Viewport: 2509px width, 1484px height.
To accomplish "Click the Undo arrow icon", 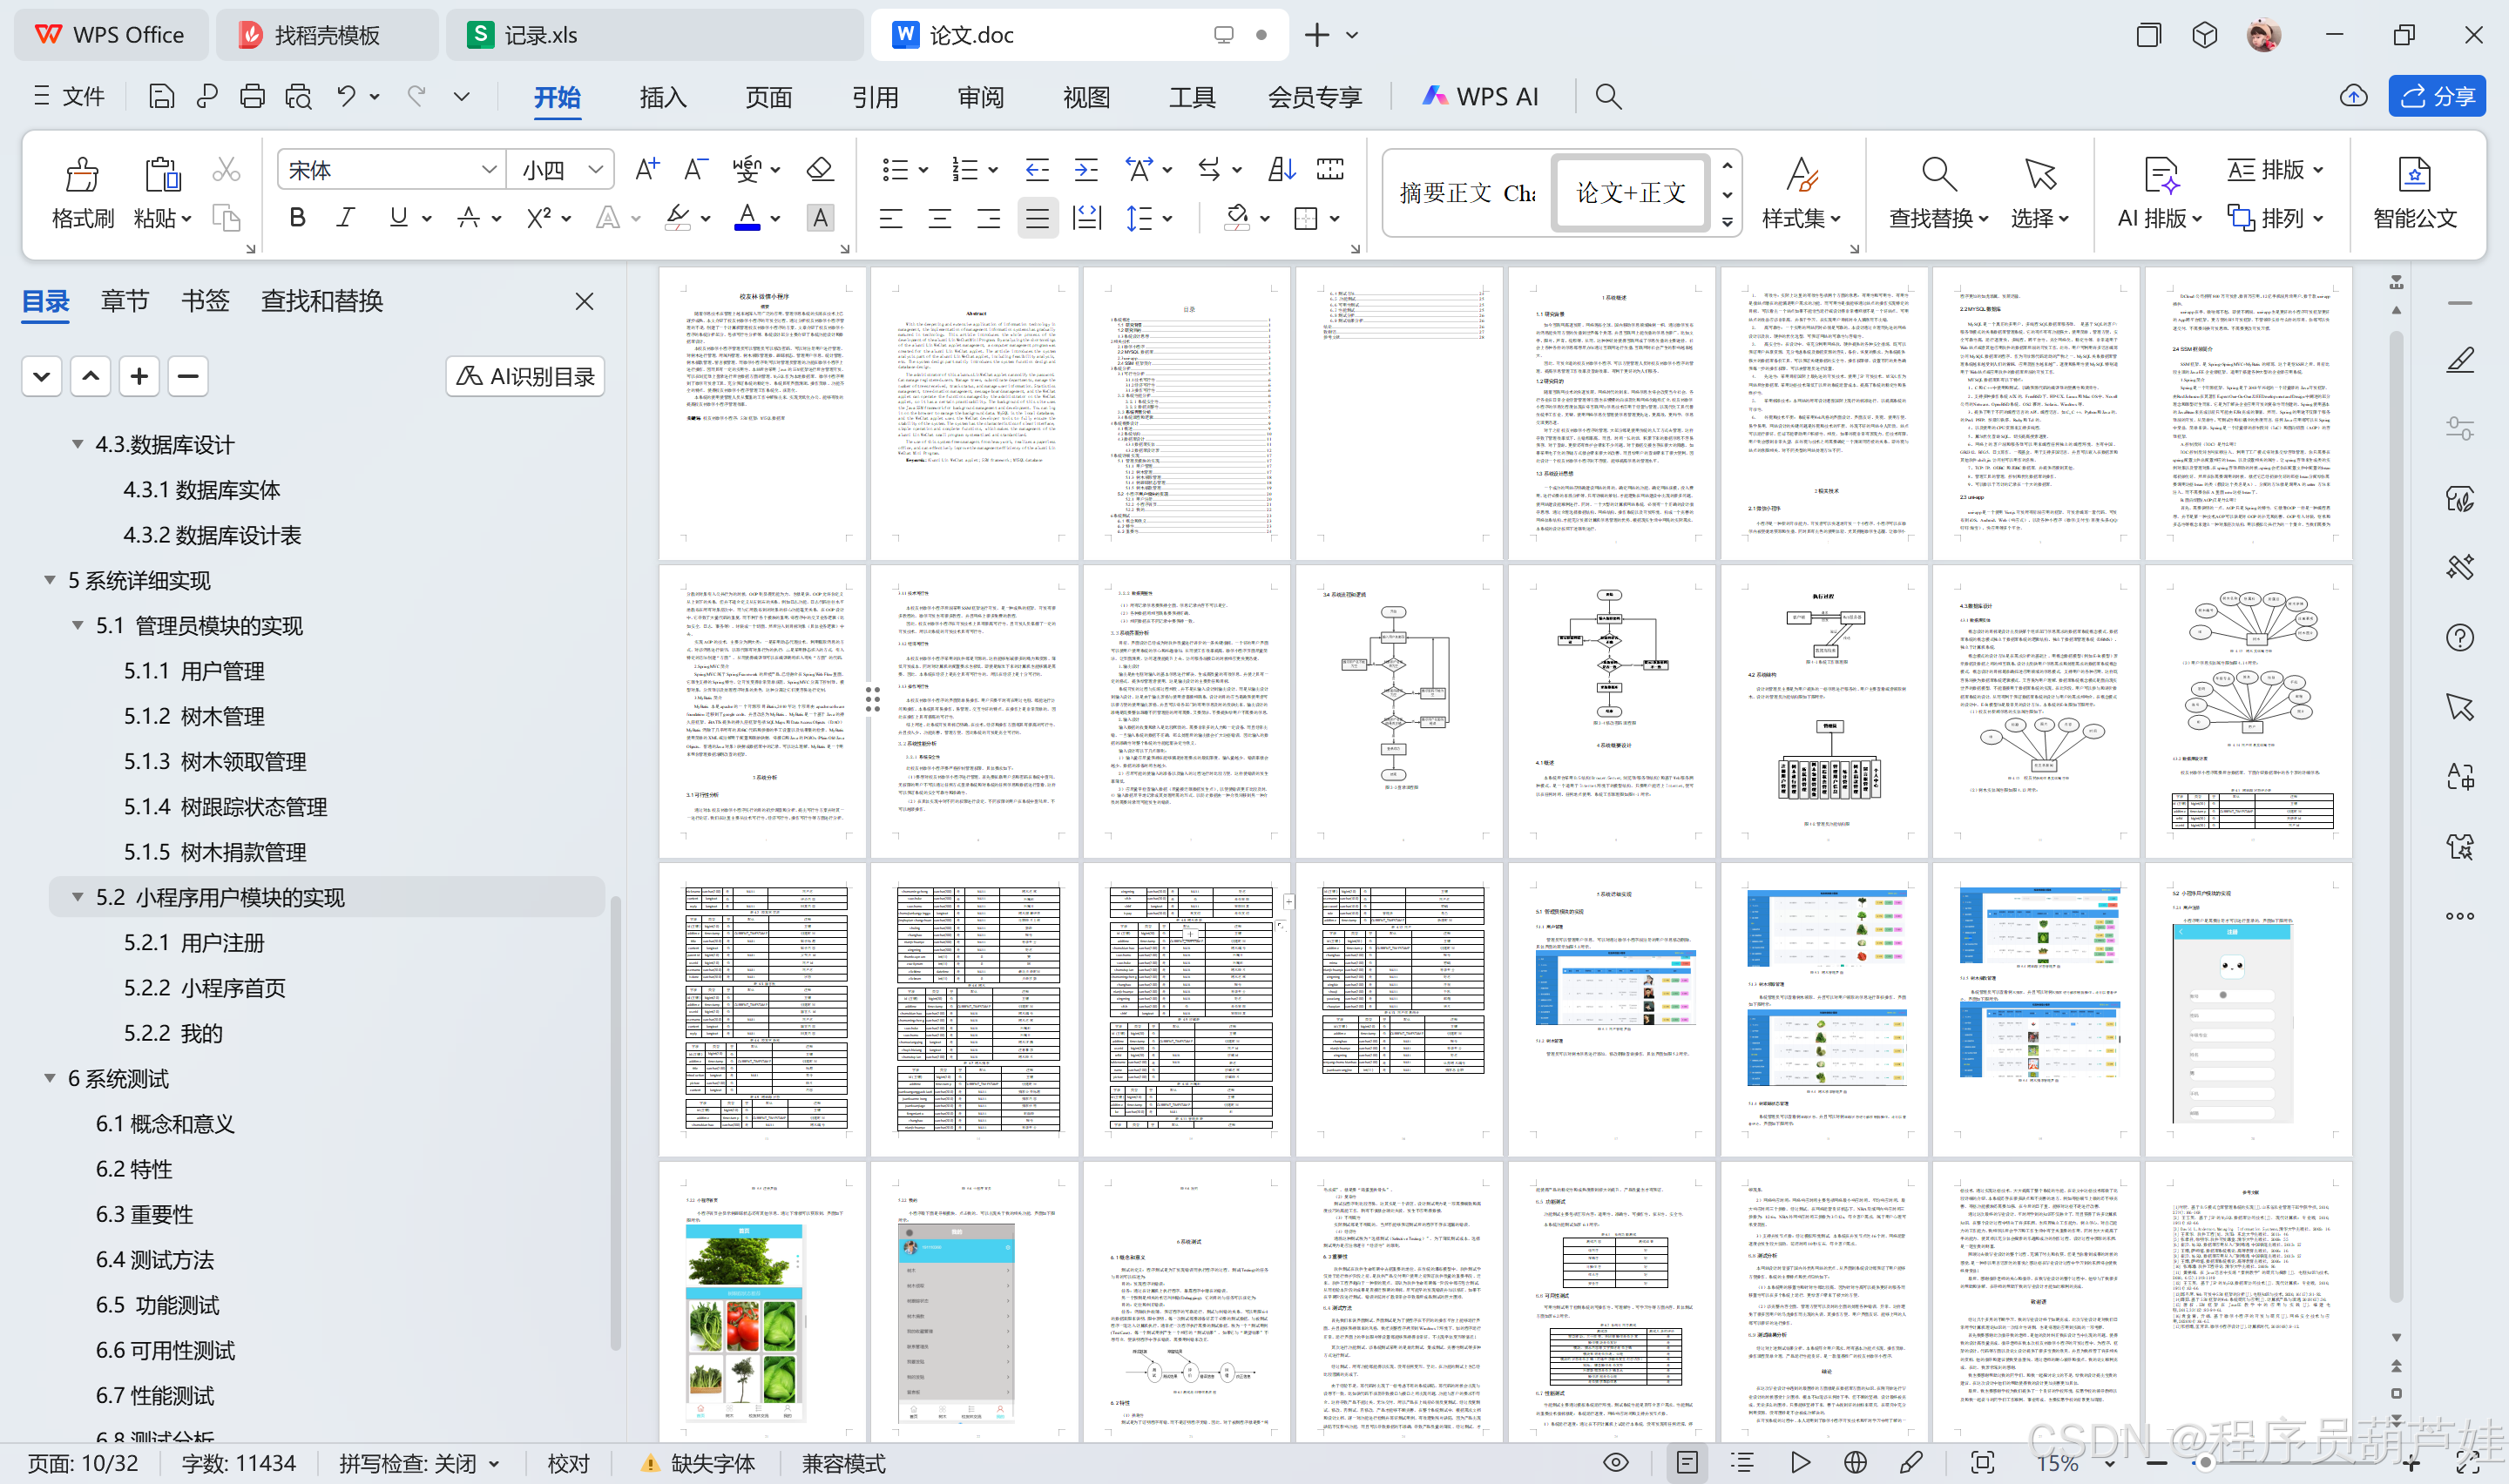I will pos(346,96).
